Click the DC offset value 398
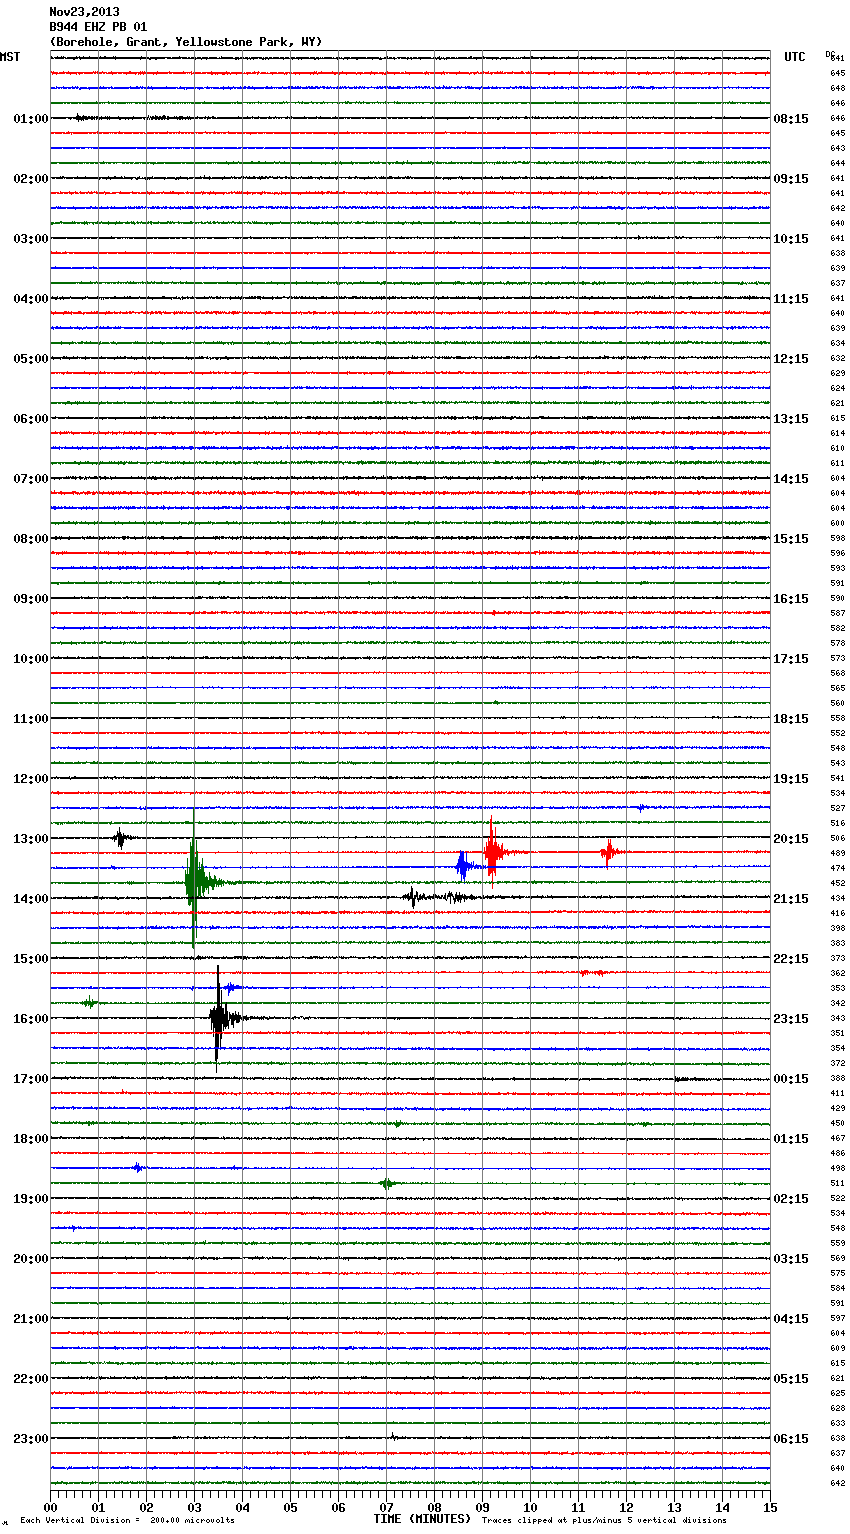Image resolution: width=850 pixels, height=1534 pixels. click(837, 928)
